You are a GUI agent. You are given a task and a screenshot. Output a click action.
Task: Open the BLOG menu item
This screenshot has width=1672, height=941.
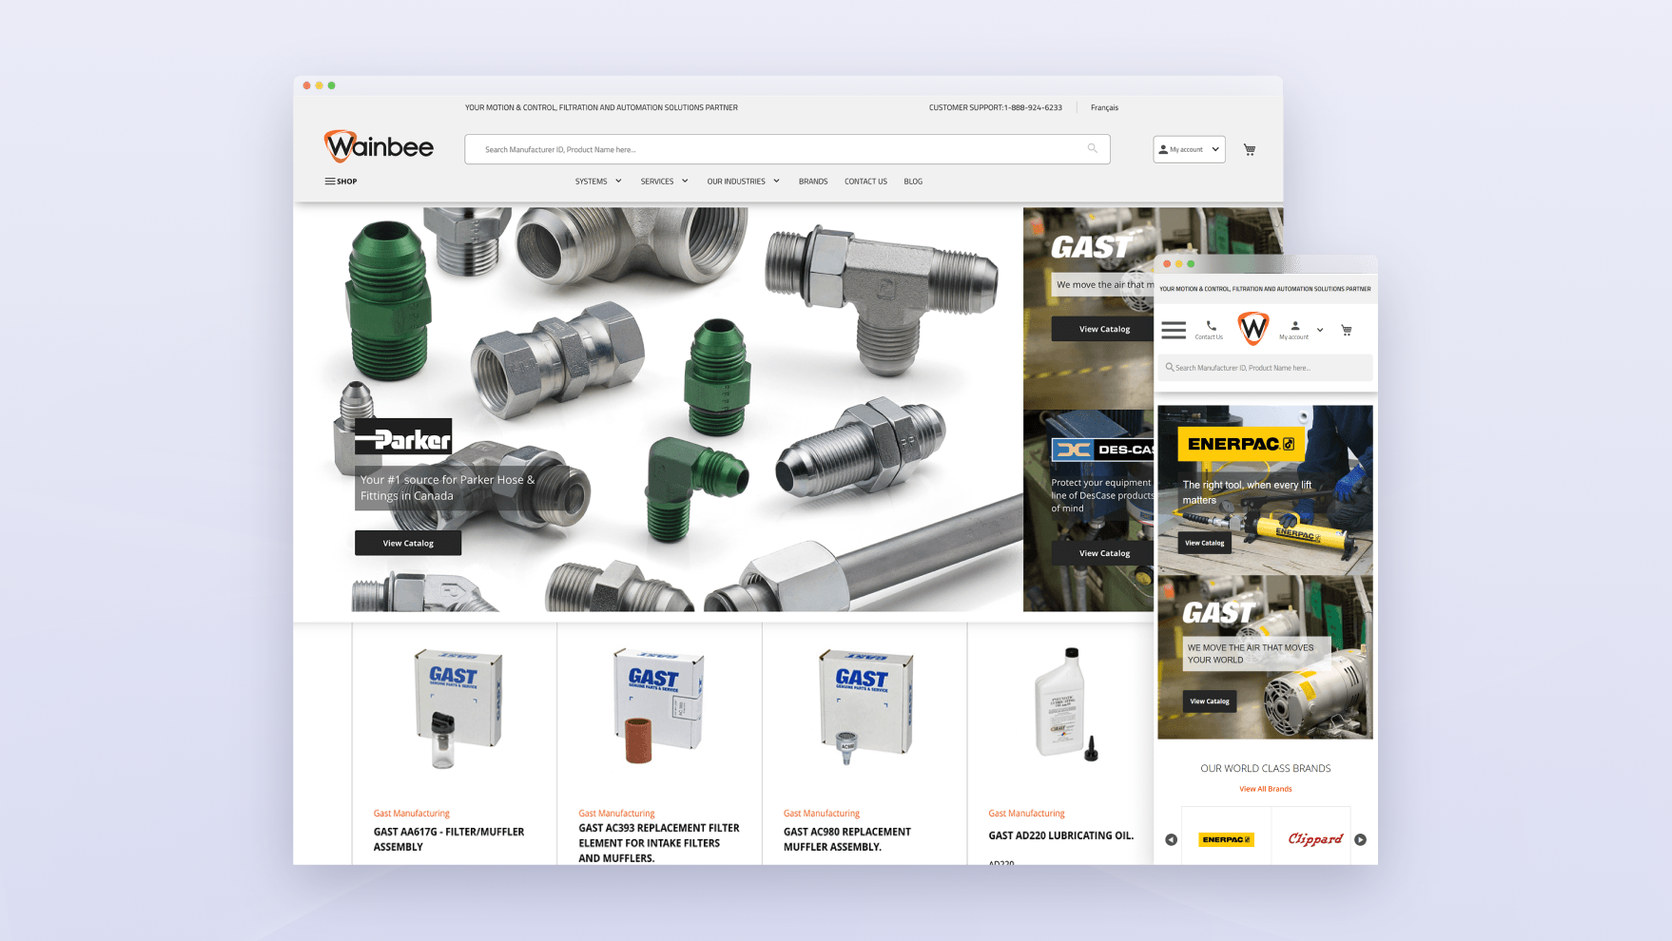pyautogui.click(x=913, y=181)
